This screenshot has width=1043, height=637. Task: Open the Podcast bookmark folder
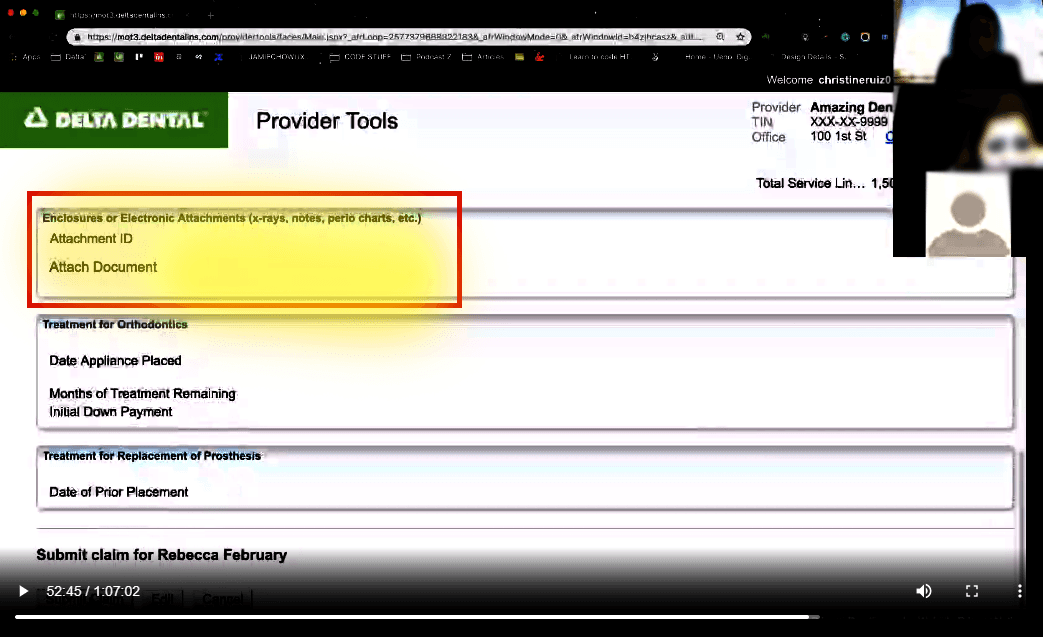point(426,57)
